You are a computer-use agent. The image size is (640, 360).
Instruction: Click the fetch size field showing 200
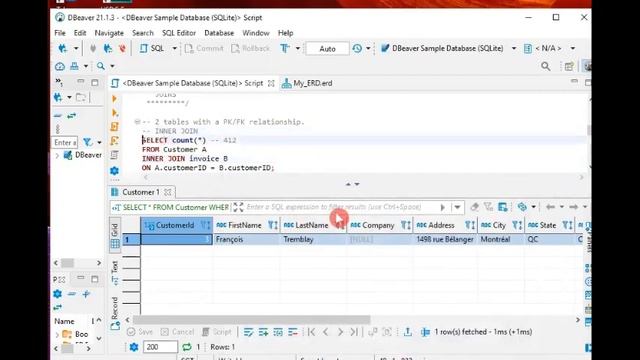click(x=160, y=347)
